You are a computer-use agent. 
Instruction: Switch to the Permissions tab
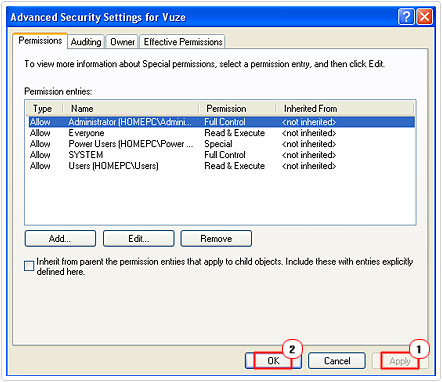tap(40, 41)
